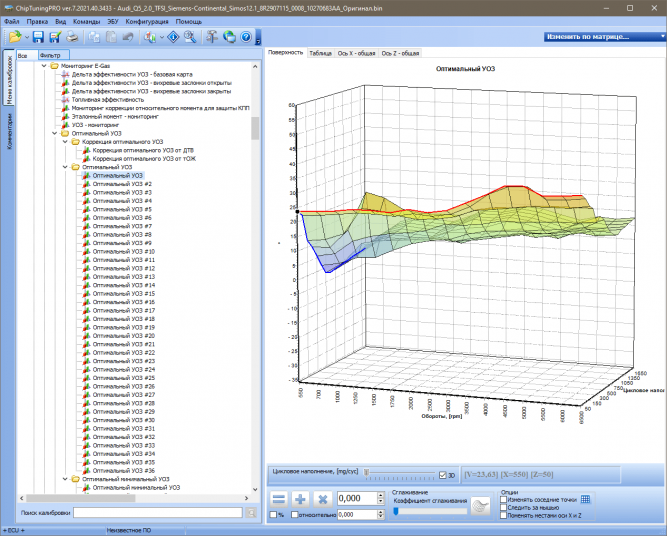Viewport: 667px width, 536px height.
Task: Open the Изменить по матрице dropdown
Action: point(604,37)
